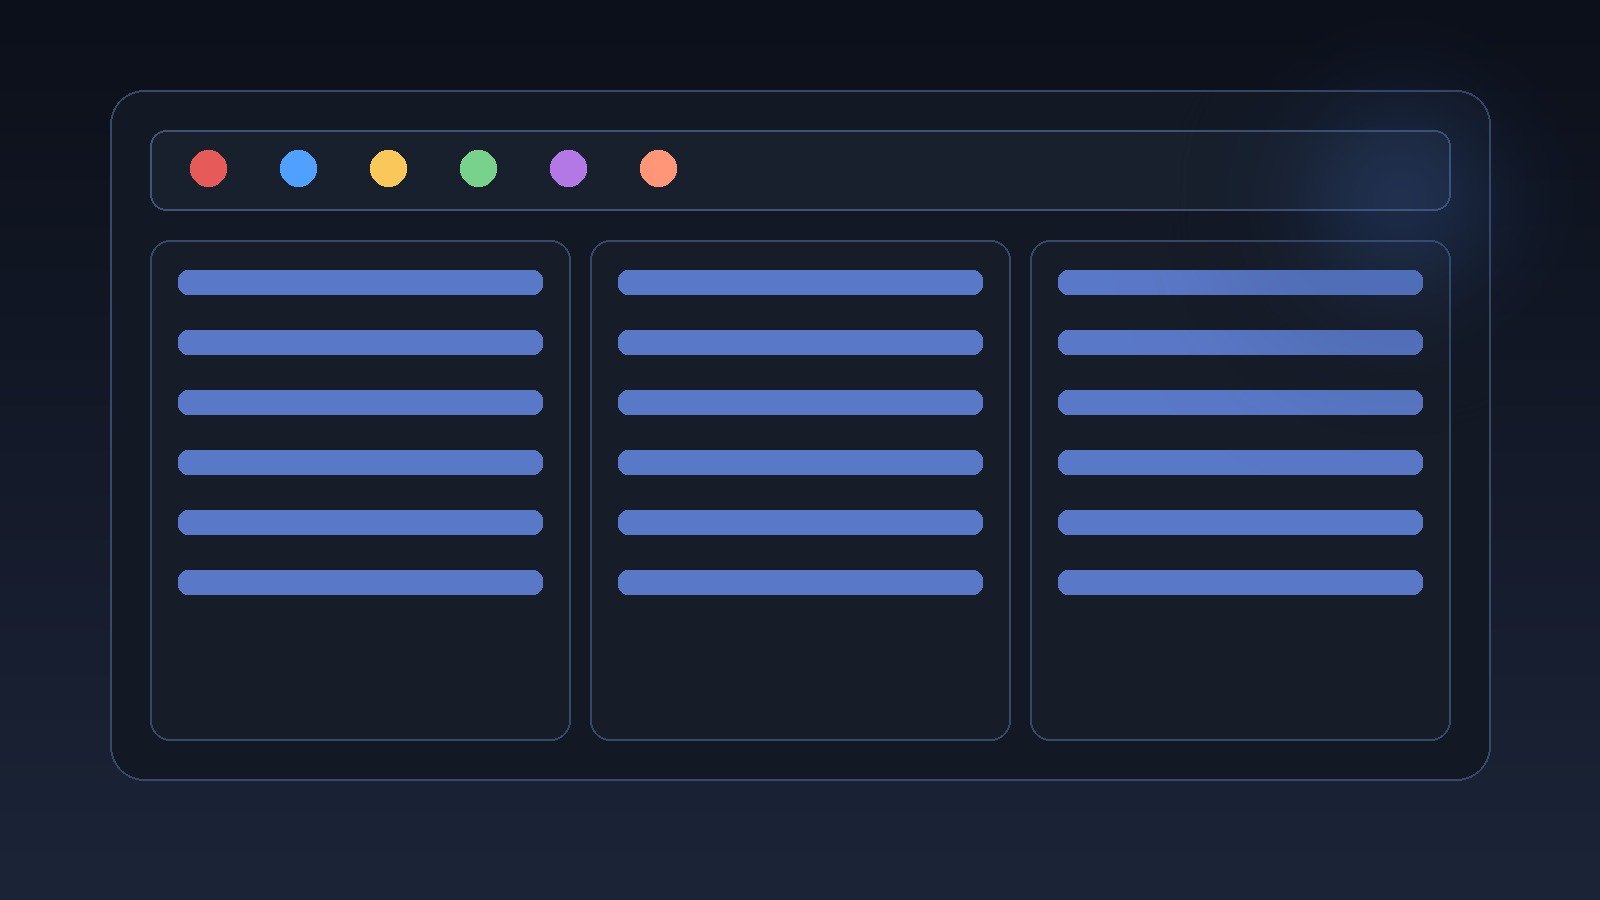Click the purple circle in the toolbar
The image size is (1600, 900).
569,169
